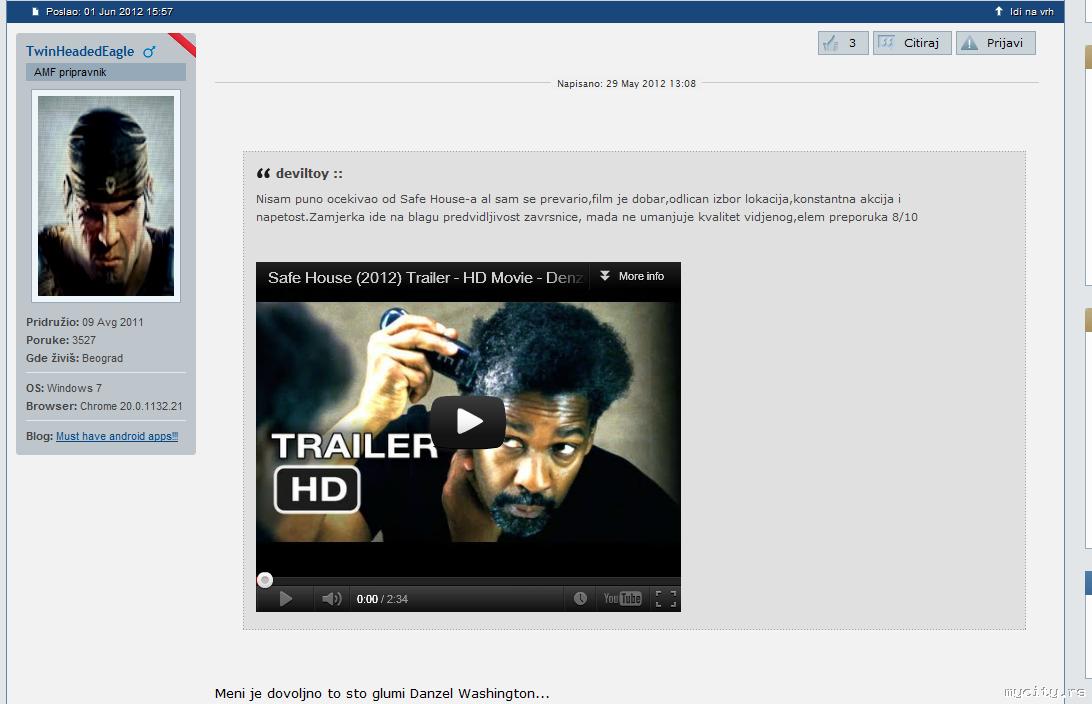Viewport: 1092px width, 704px height.
Task: Click the YouTube logo in player
Action: 623,599
